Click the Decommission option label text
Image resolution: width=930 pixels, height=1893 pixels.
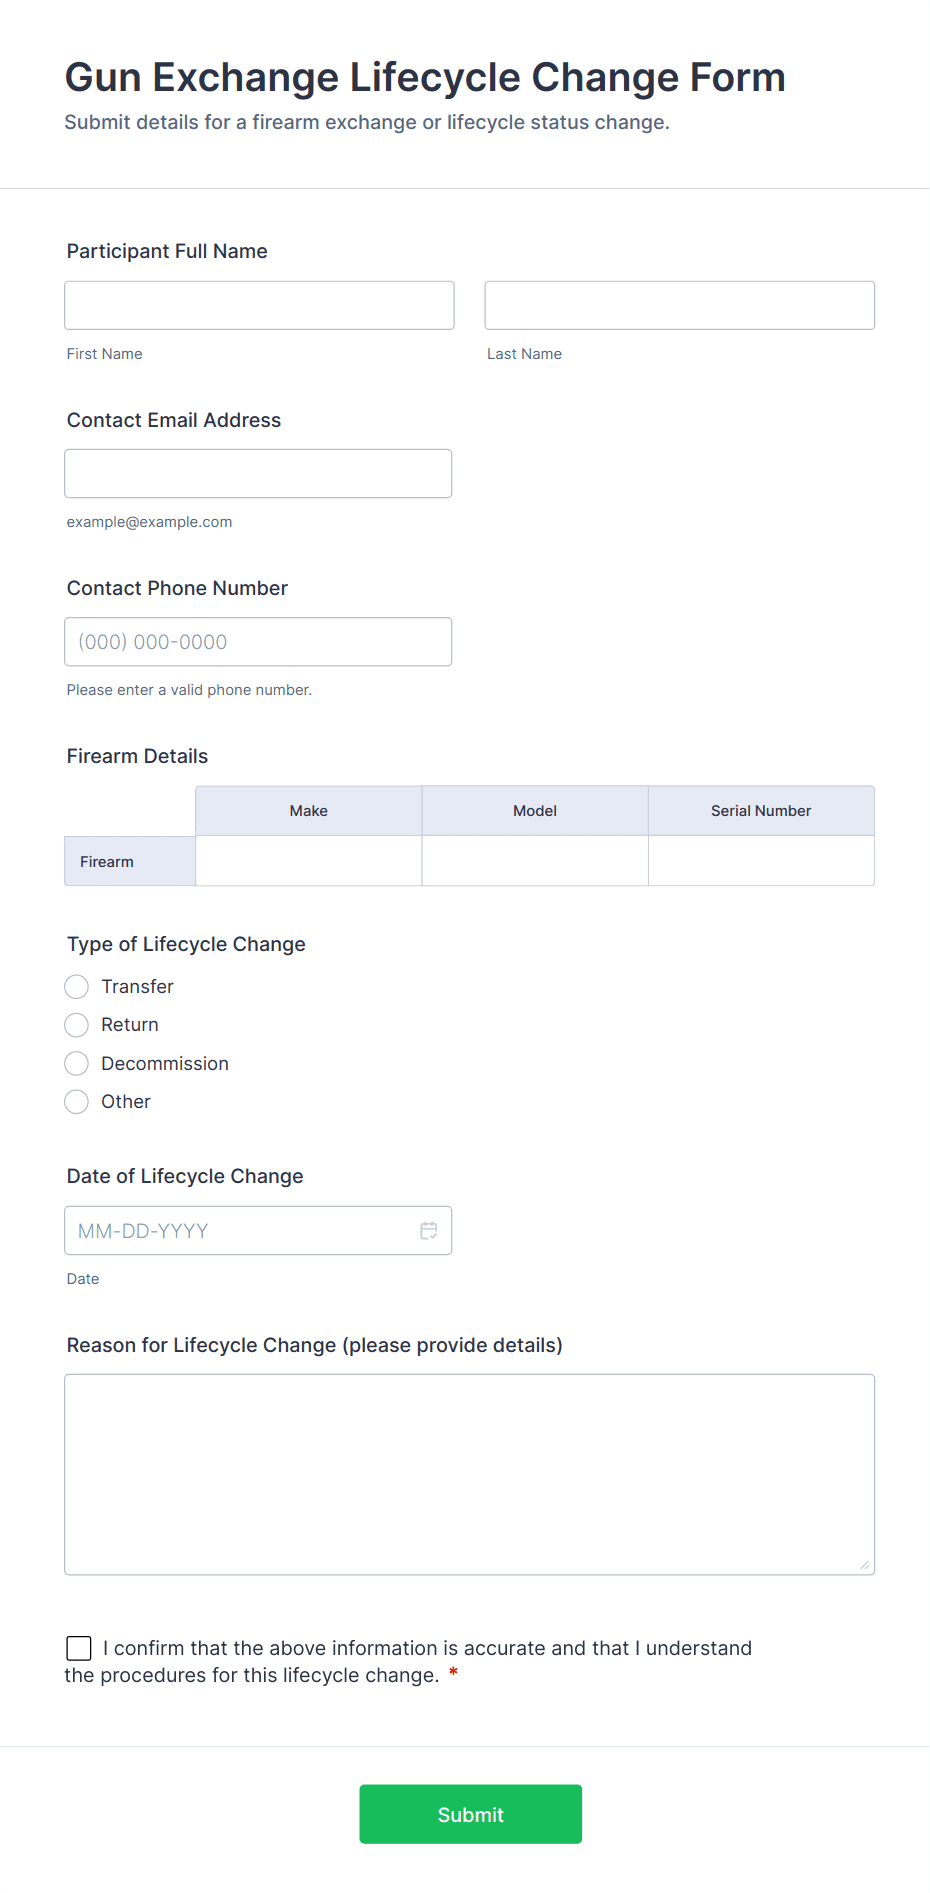165,1064
